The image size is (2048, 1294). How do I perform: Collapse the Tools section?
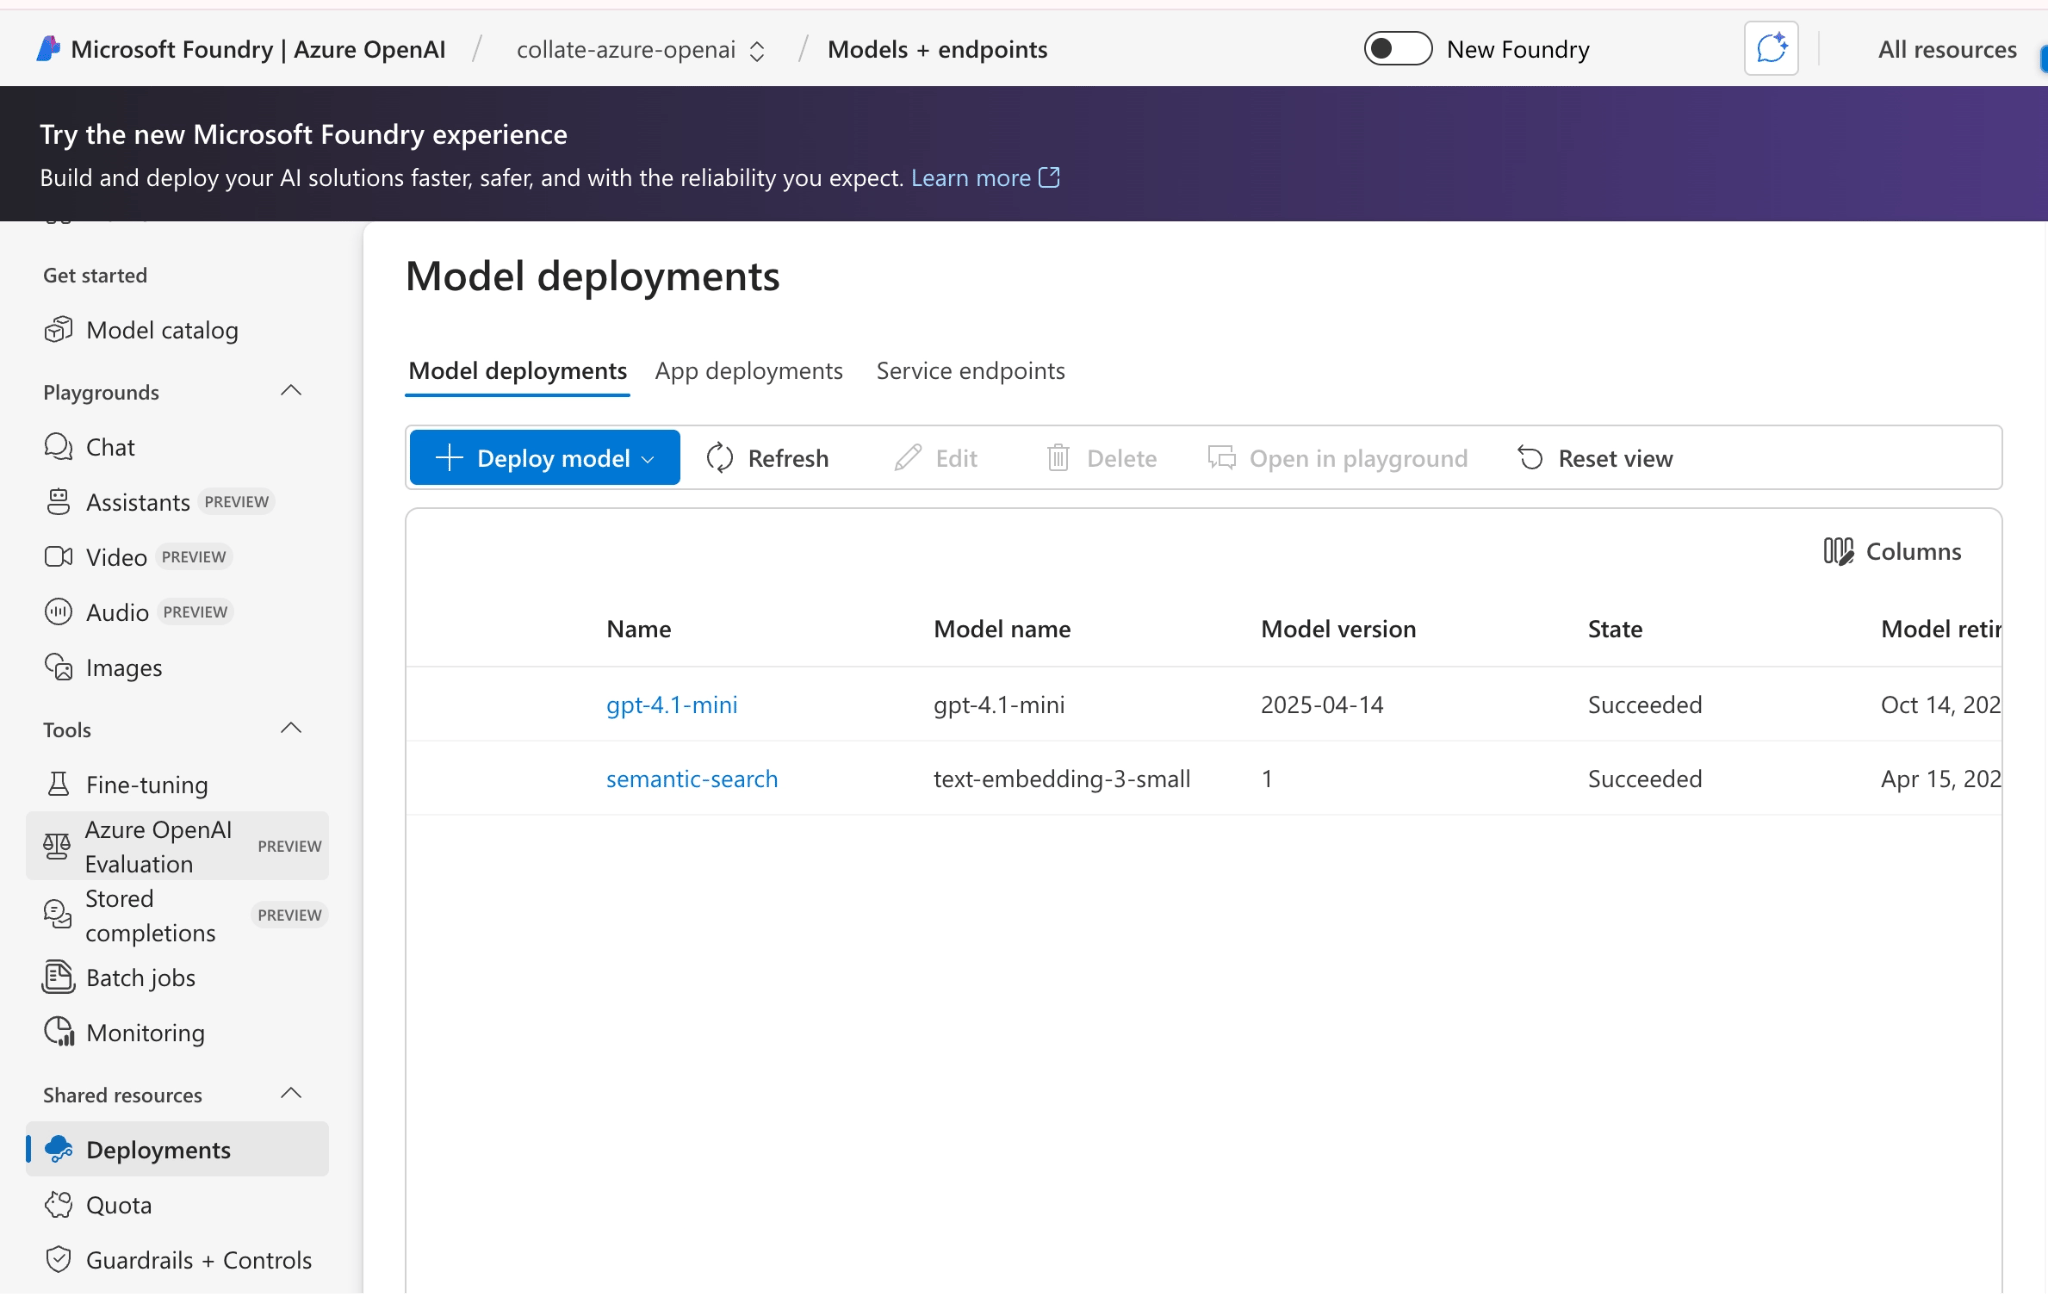291,728
